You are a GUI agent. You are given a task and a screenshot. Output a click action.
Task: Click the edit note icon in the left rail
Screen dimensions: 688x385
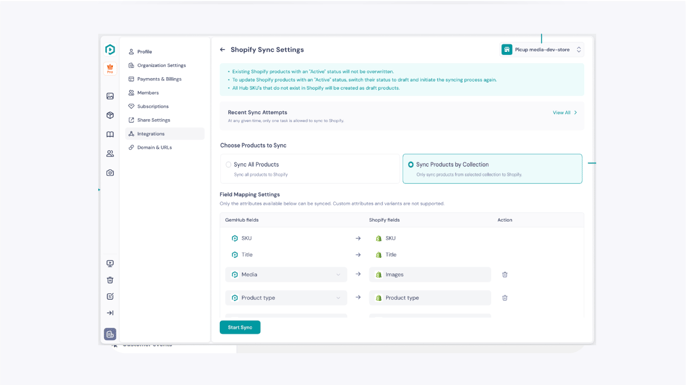pyautogui.click(x=110, y=296)
